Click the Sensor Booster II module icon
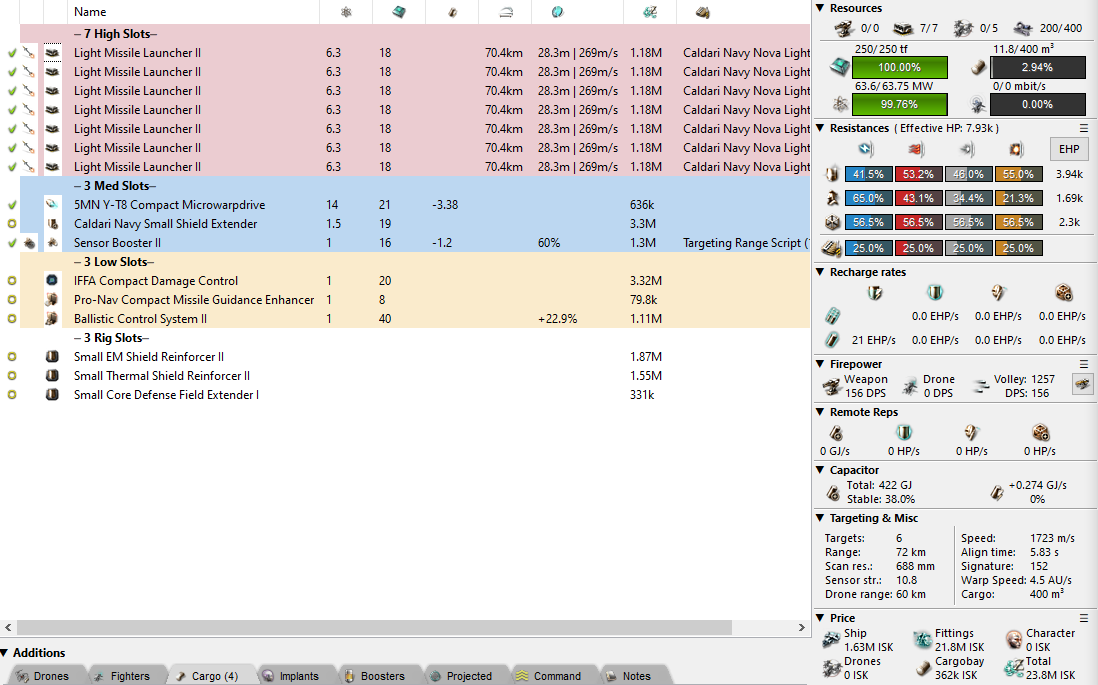The image size is (1098, 685). [52, 243]
